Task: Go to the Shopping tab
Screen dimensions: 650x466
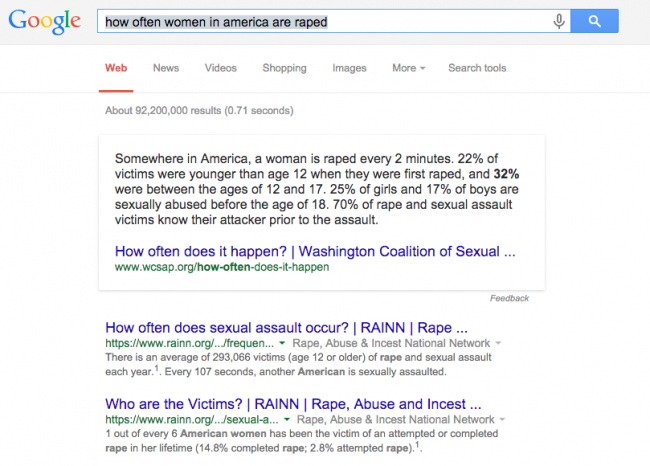Action: (284, 68)
